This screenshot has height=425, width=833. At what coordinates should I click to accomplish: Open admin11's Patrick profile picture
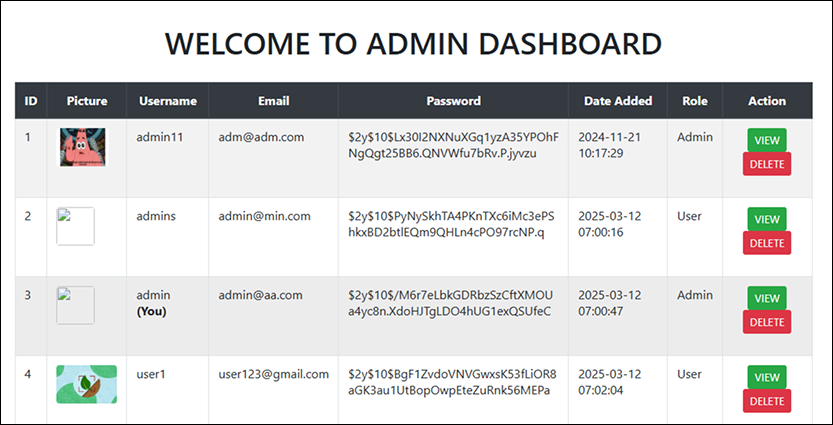coord(82,147)
